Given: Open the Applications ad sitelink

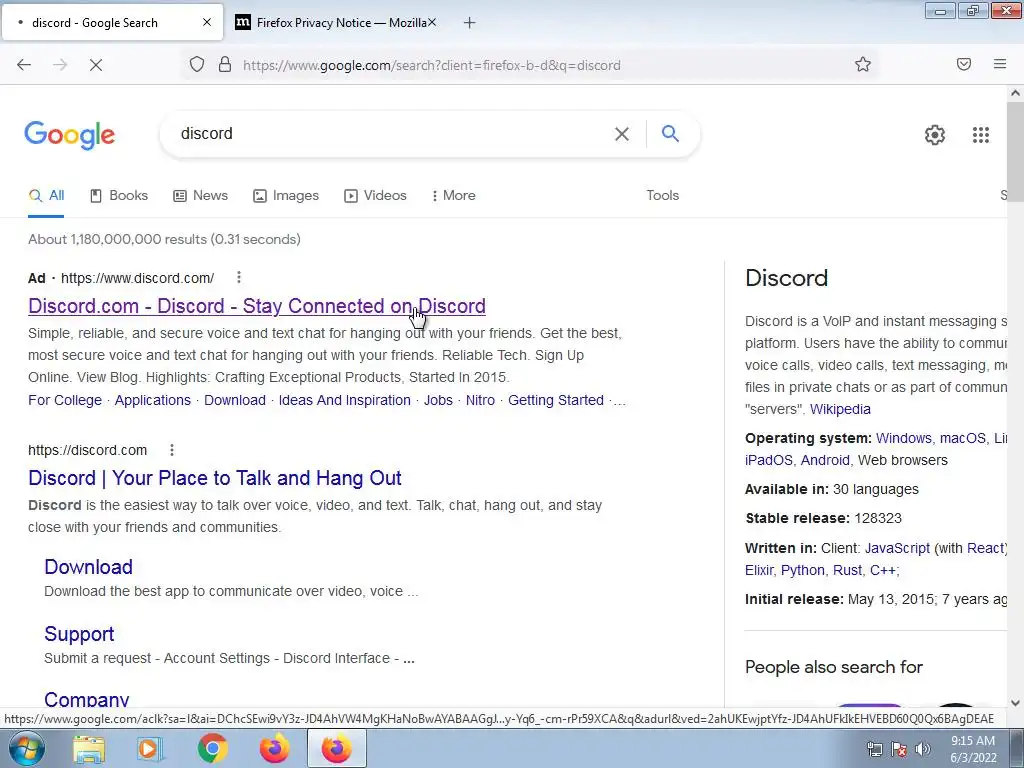Looking at the screenshot, I should click(x=153, y=400).
